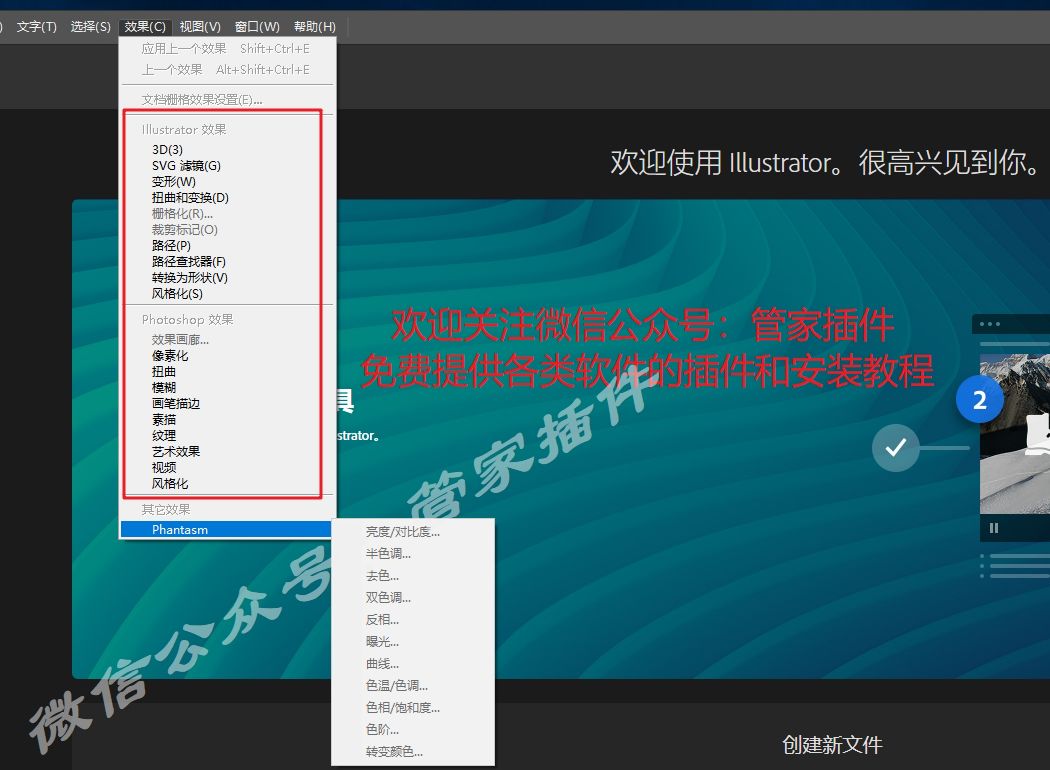Choose Phantasm 双色调... effect
Screen dimensions: 1050x770
(413, 597)
